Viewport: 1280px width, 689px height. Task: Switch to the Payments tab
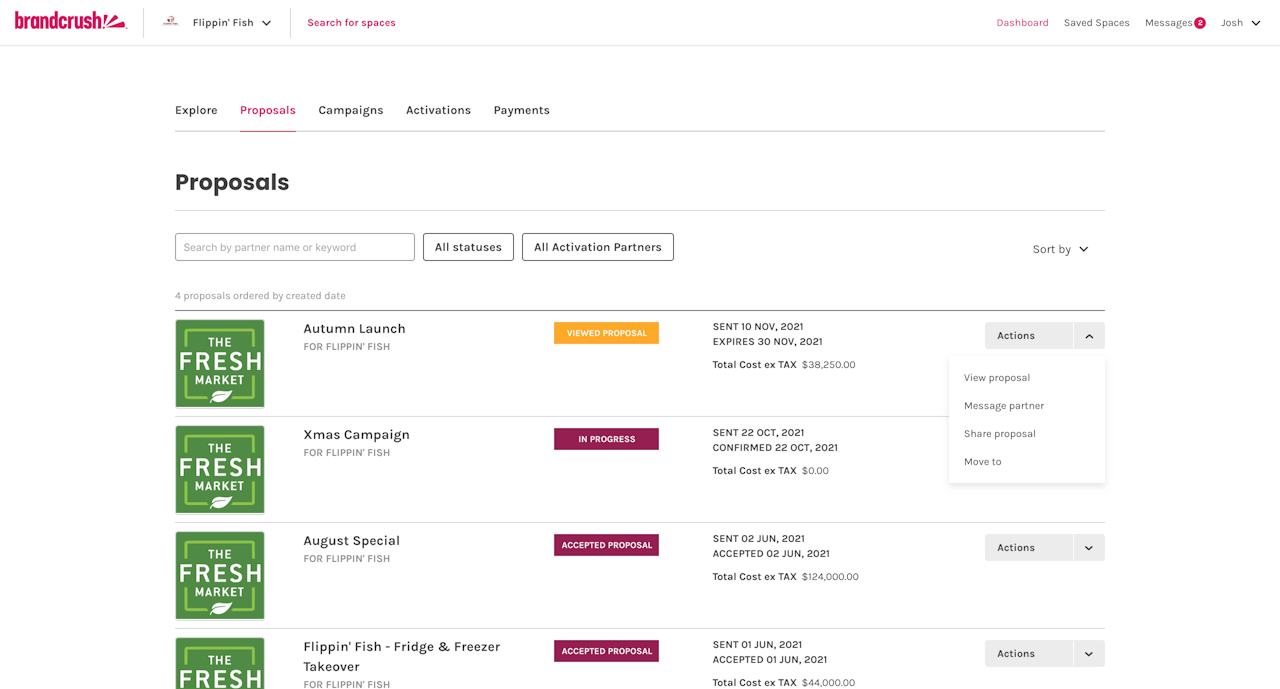pyautogui.click(x=521, y=110)
